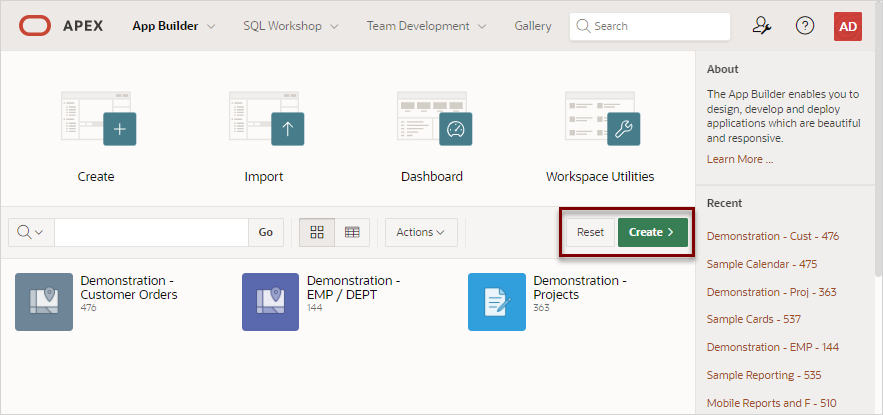Open the Create application tile icon
Image resolution: width=883 pixels, height=415 pixels.
[x=98, y=118]
